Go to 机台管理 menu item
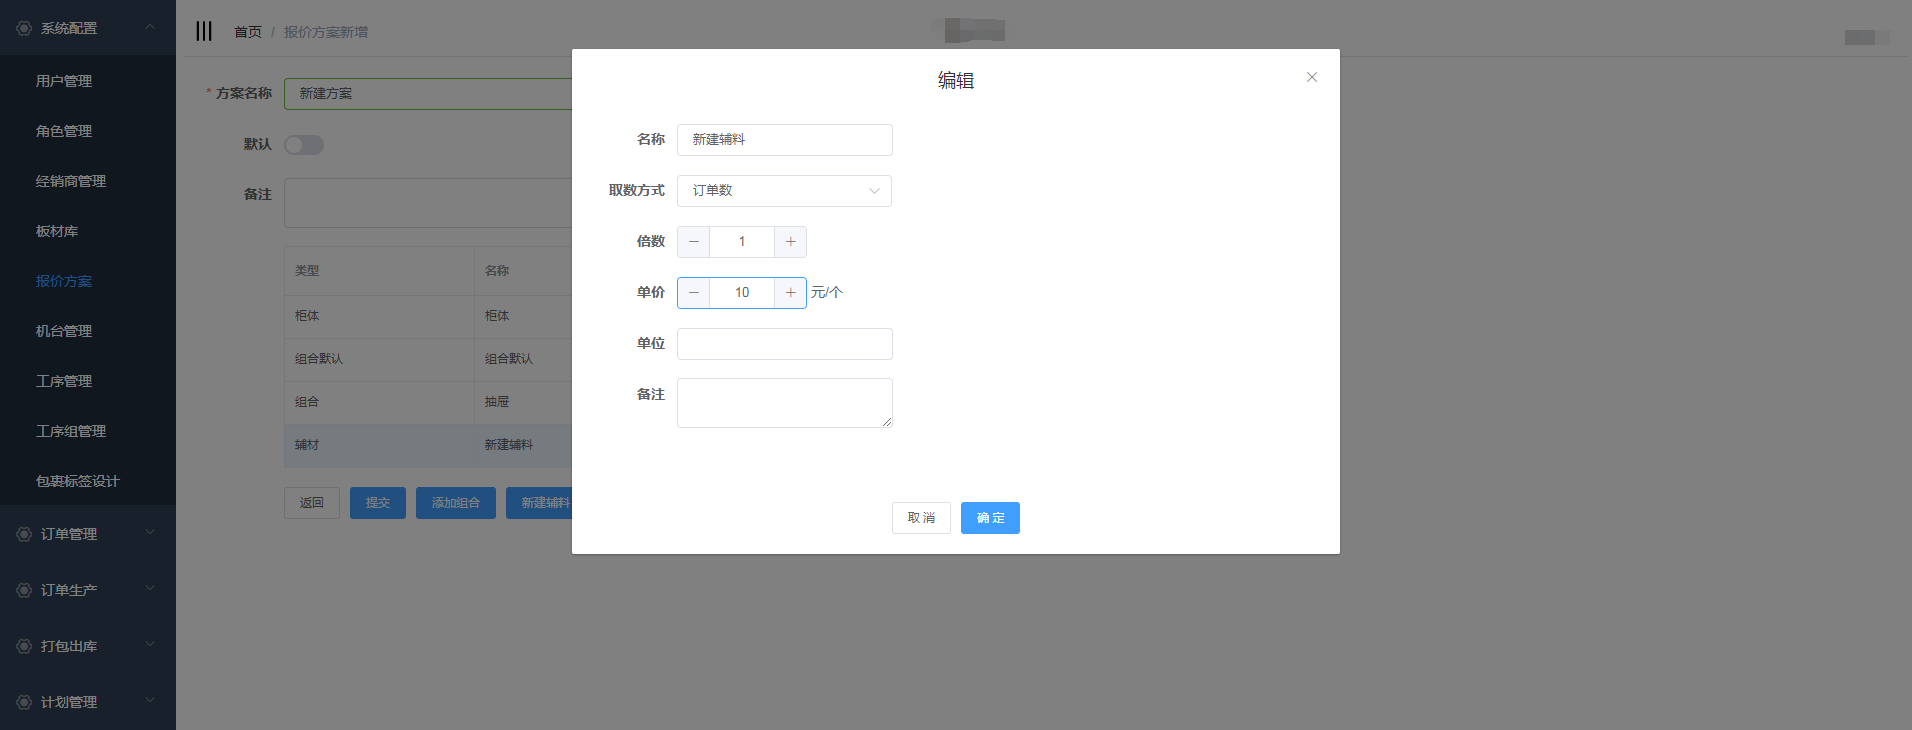This screenshot has width=1912, height=730. pos(64,331)
